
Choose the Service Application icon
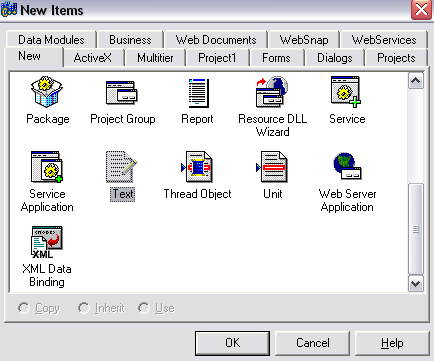coord(47,167)
